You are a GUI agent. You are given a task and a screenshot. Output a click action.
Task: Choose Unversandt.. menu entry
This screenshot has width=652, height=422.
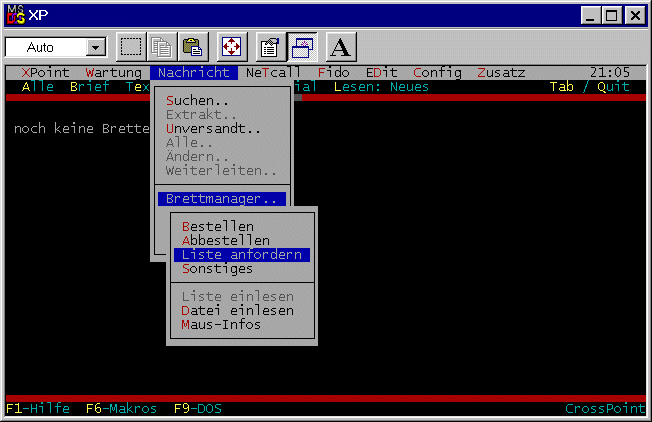pyautogui.click(x=213, y=129)
